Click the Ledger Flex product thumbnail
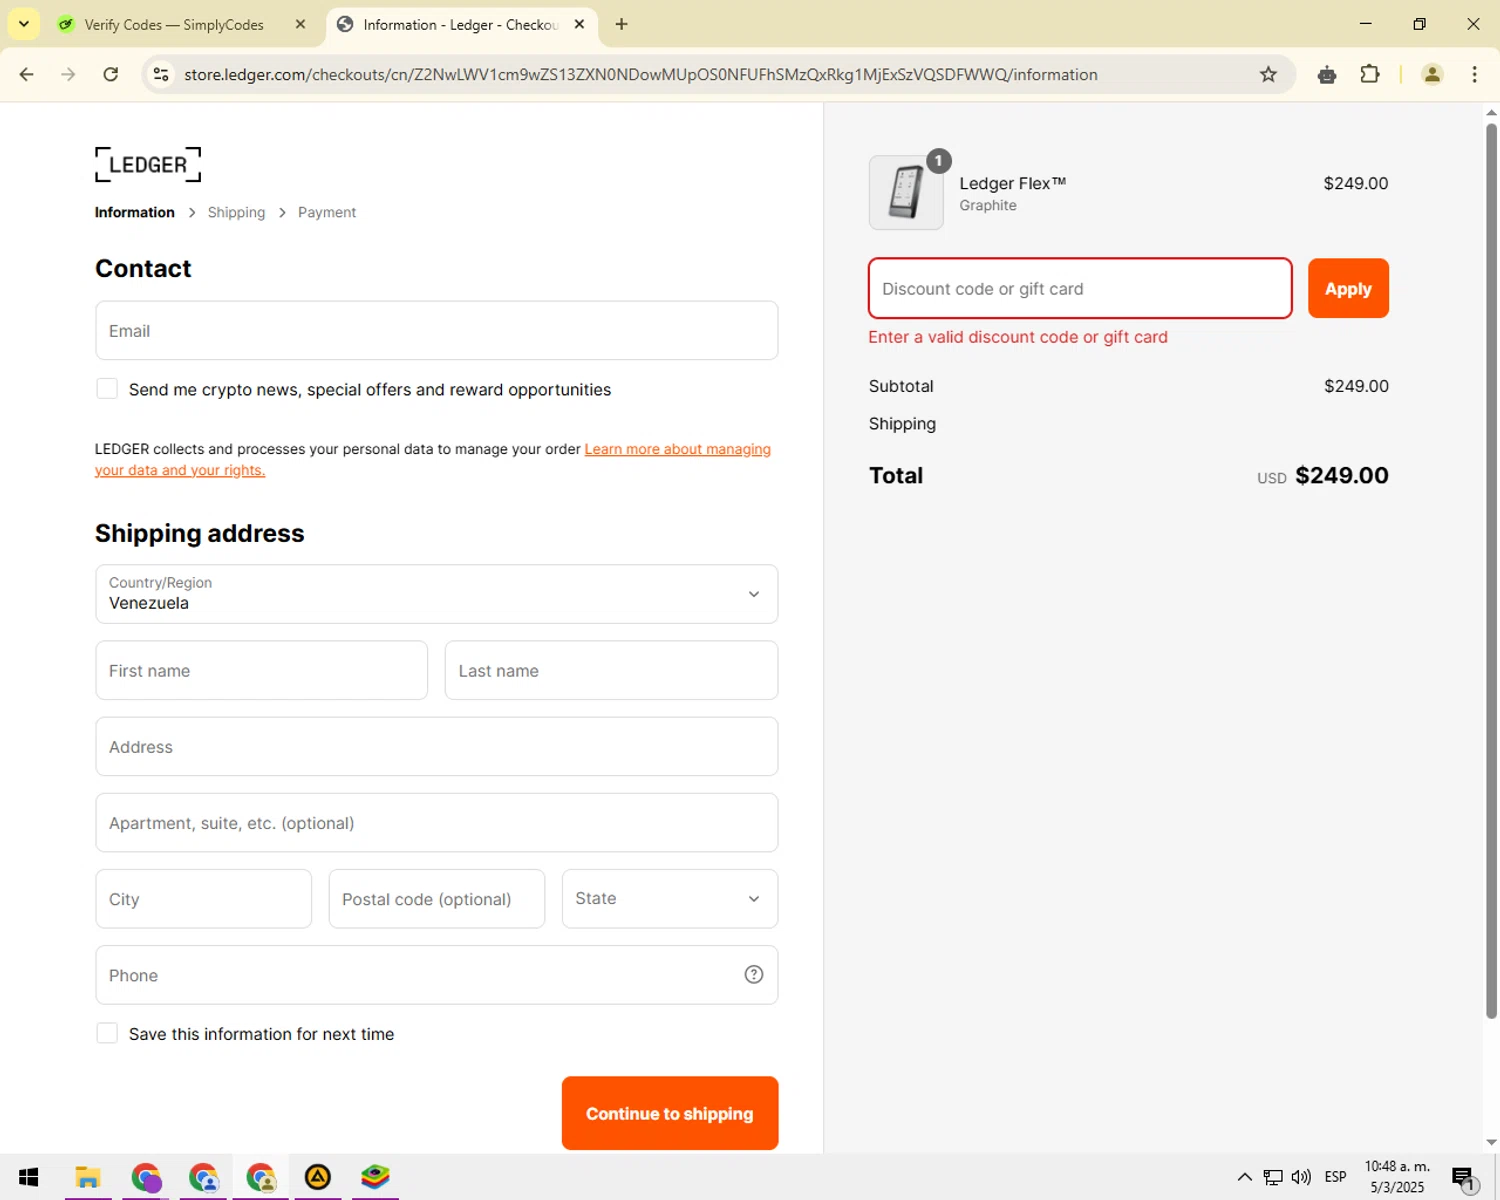This screenshot has width=1500, height=1200. tap(906, 192)
